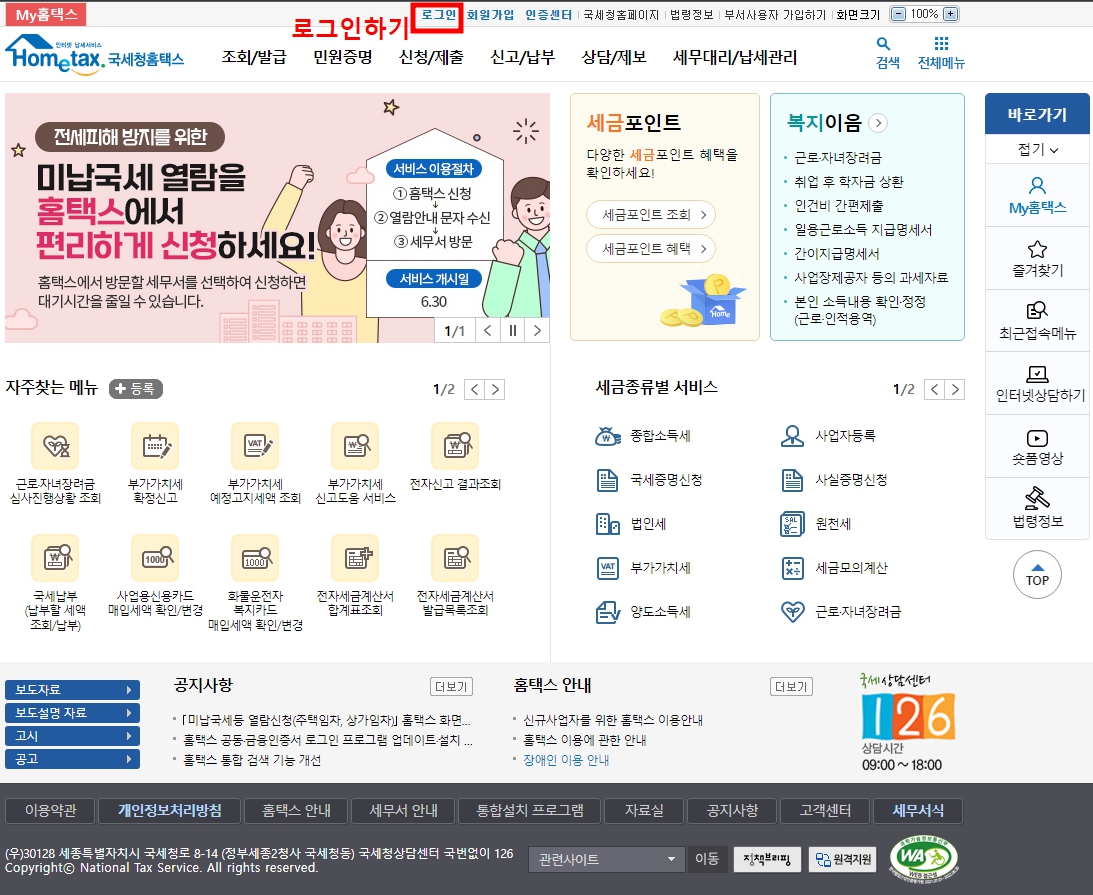Screen dimensions: 1093x895
Task: Expand 고시 menu arrow
Action: pos(129,735)
